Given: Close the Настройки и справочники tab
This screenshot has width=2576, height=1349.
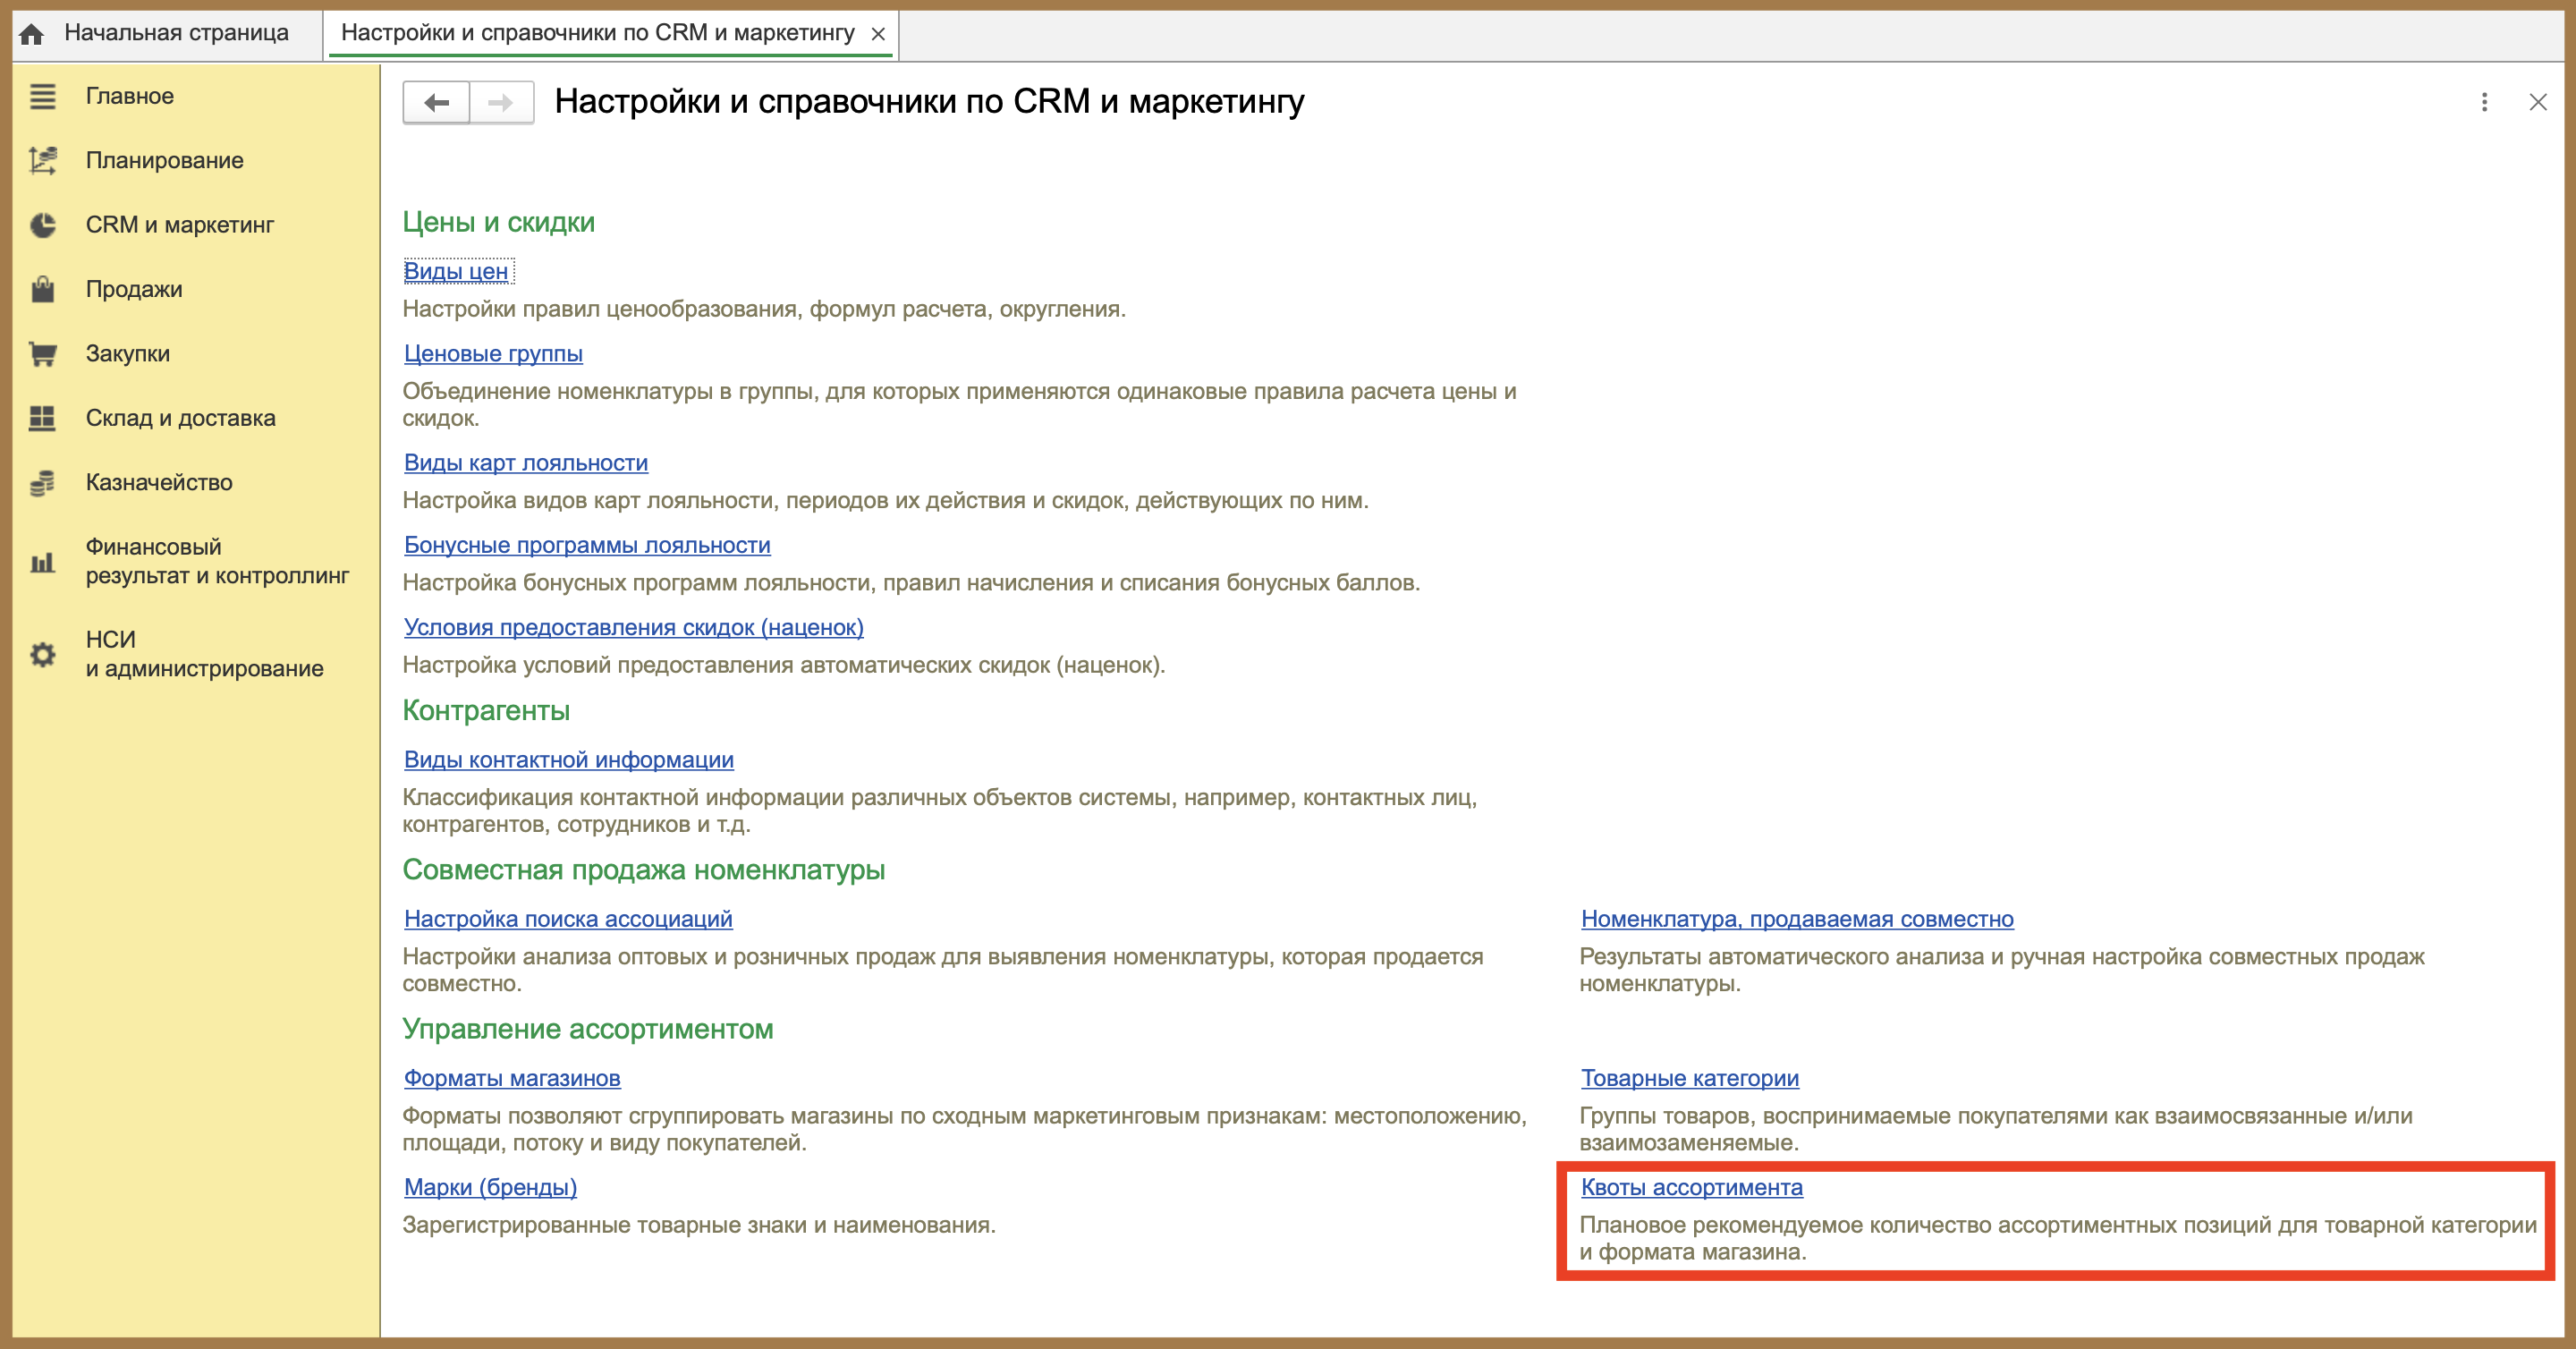Looking at the screenshot, I should pyautogui.click(x=878, y=34).
